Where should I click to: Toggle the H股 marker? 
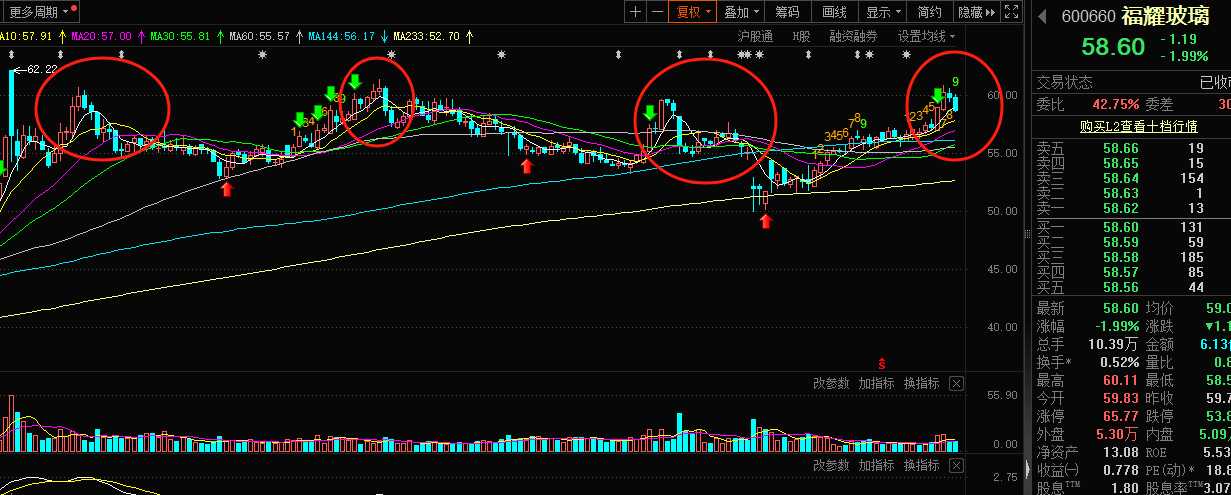click(801, 36)
